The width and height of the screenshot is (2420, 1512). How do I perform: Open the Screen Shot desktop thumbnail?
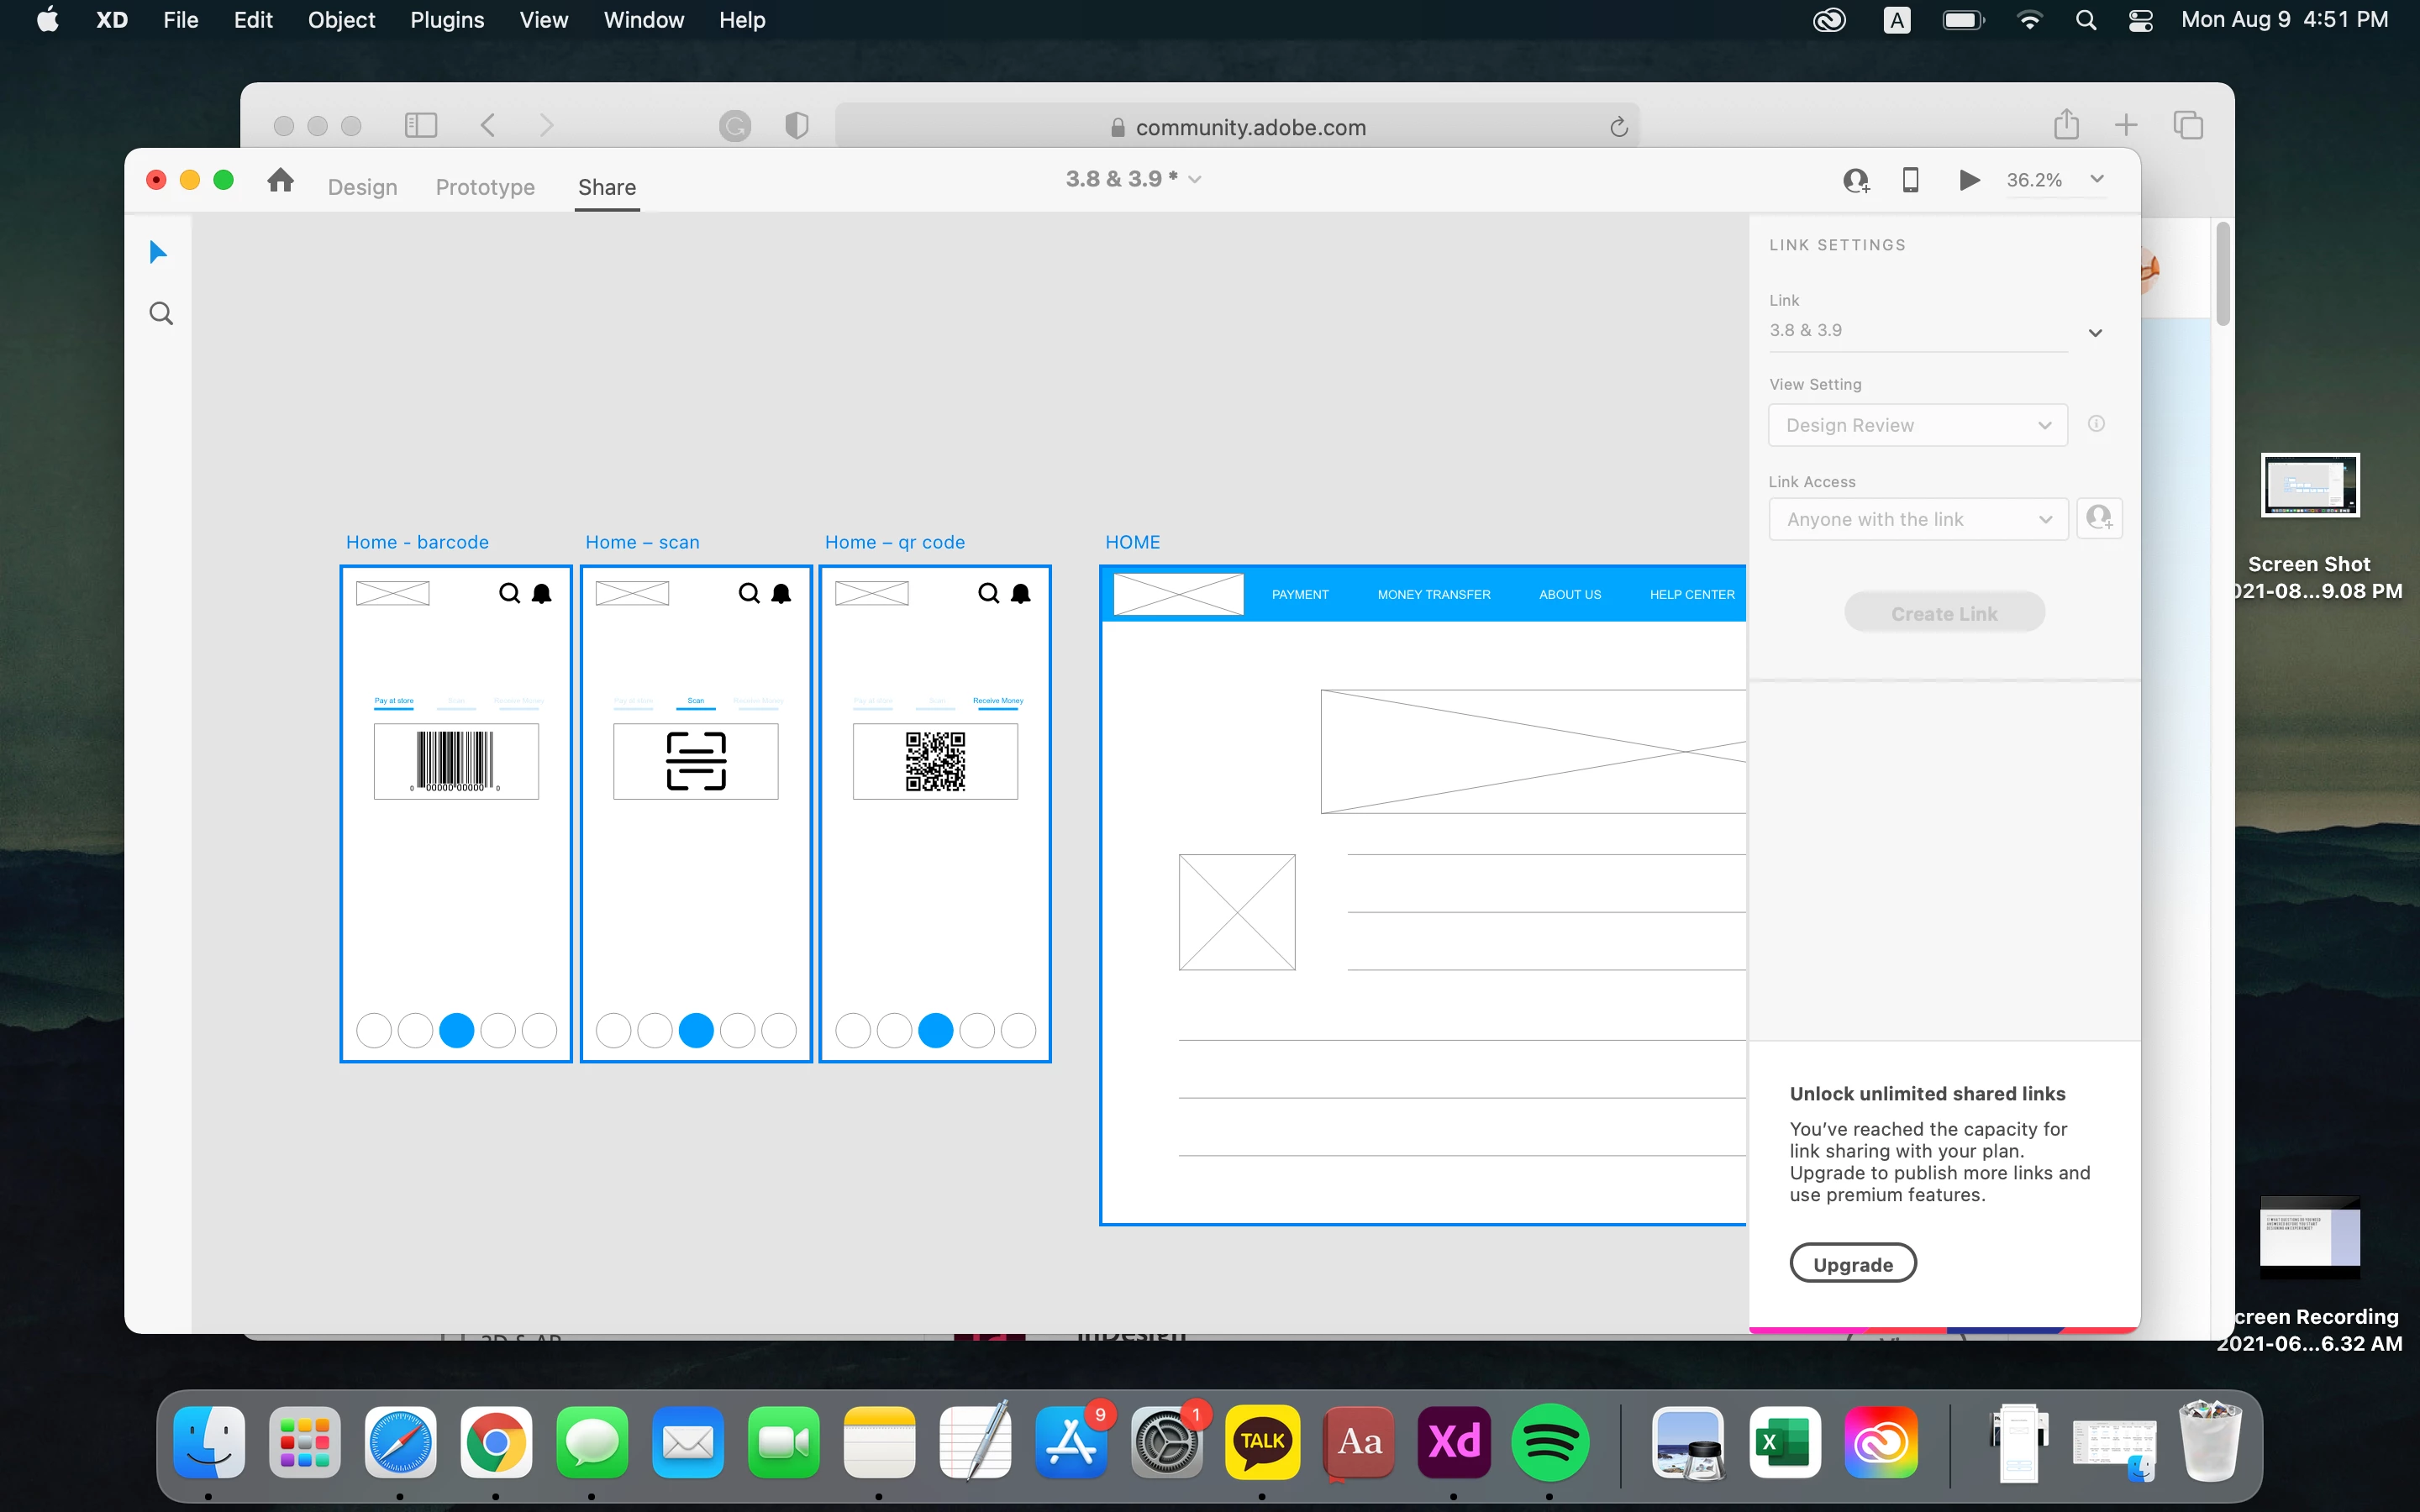(2310, 486)
